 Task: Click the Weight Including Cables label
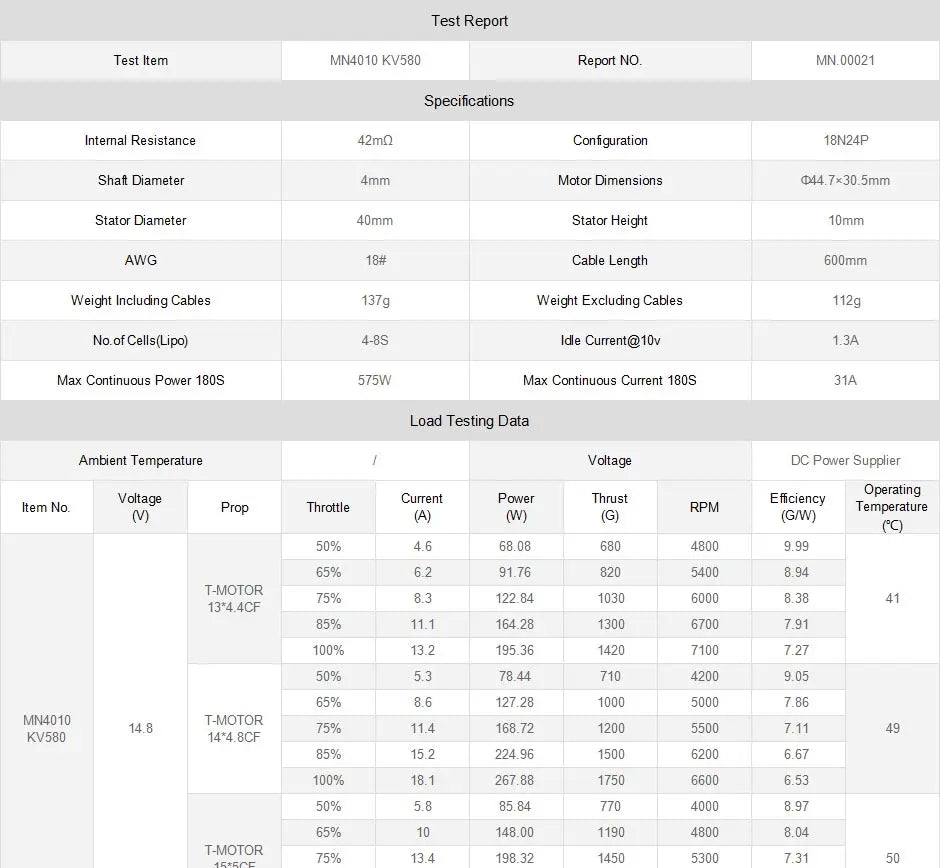[x=140, y=300]
